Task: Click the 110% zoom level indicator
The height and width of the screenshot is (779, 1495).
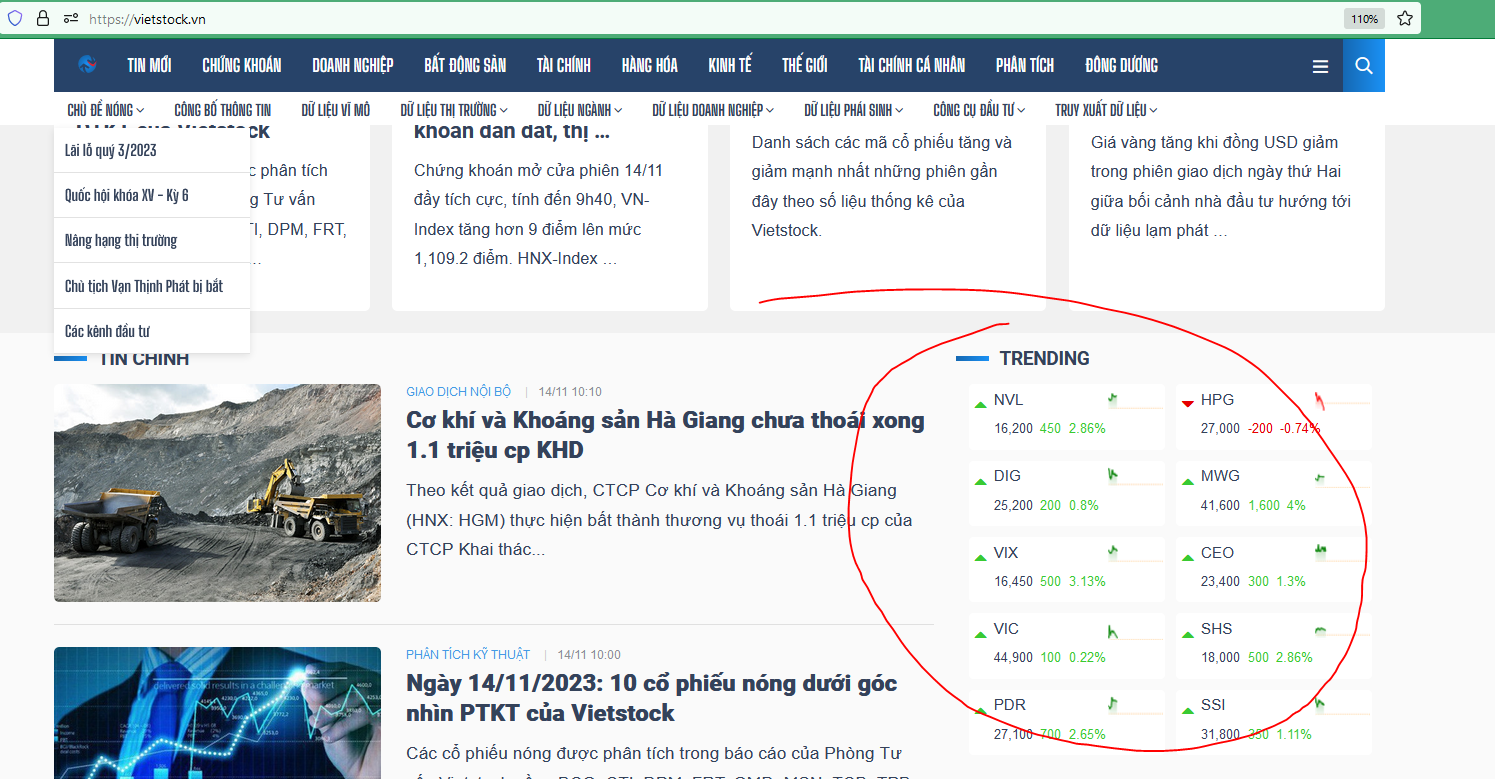Action: click(x=1364, y=19)
